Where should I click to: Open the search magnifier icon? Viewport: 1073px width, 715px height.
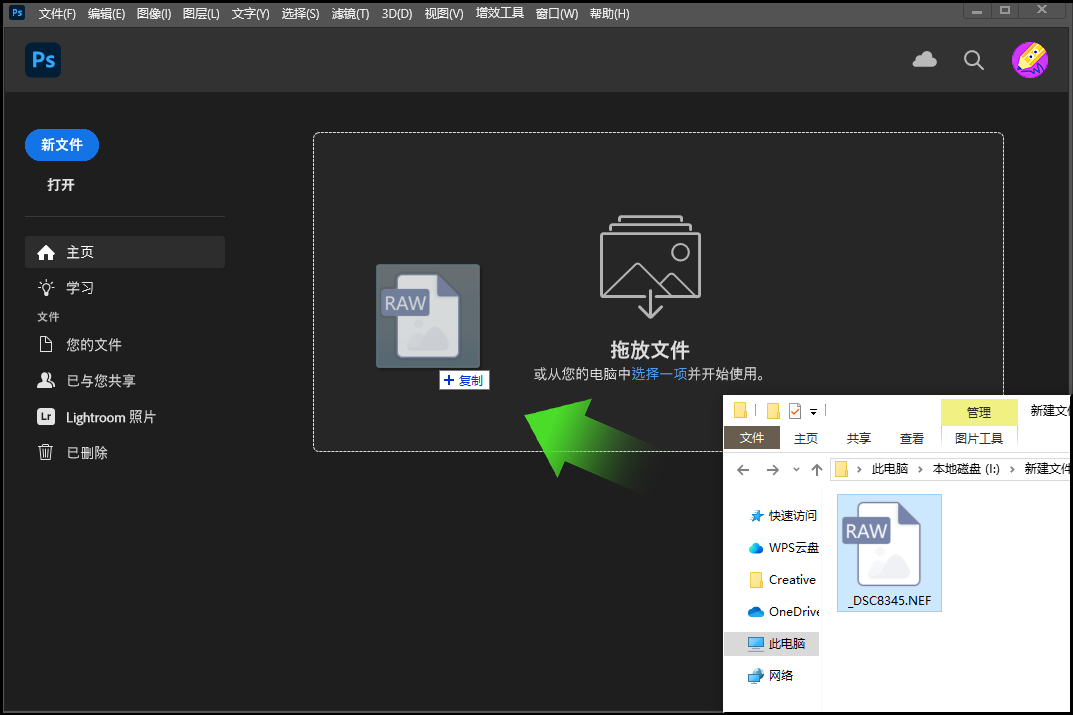[x=974, y=60]
